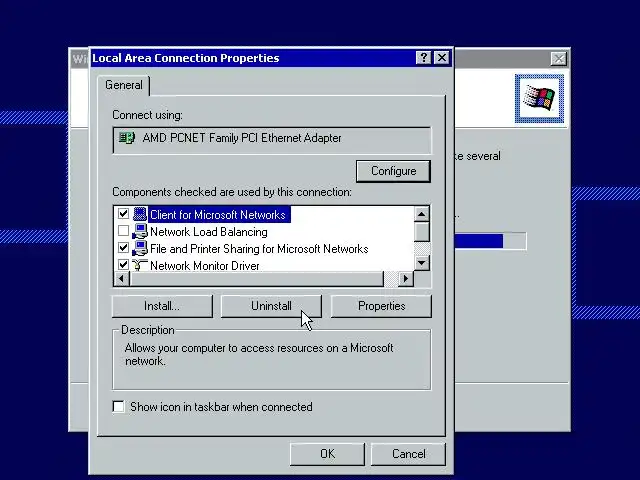The width and height of the screenshot is (640, 480).
Task: Click the background wizard window's close button
Action: click(558, 59)
